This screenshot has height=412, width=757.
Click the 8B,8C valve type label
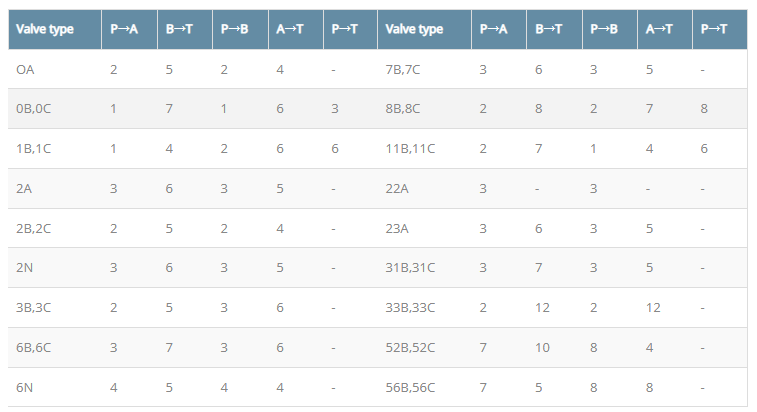coord(405,109)
